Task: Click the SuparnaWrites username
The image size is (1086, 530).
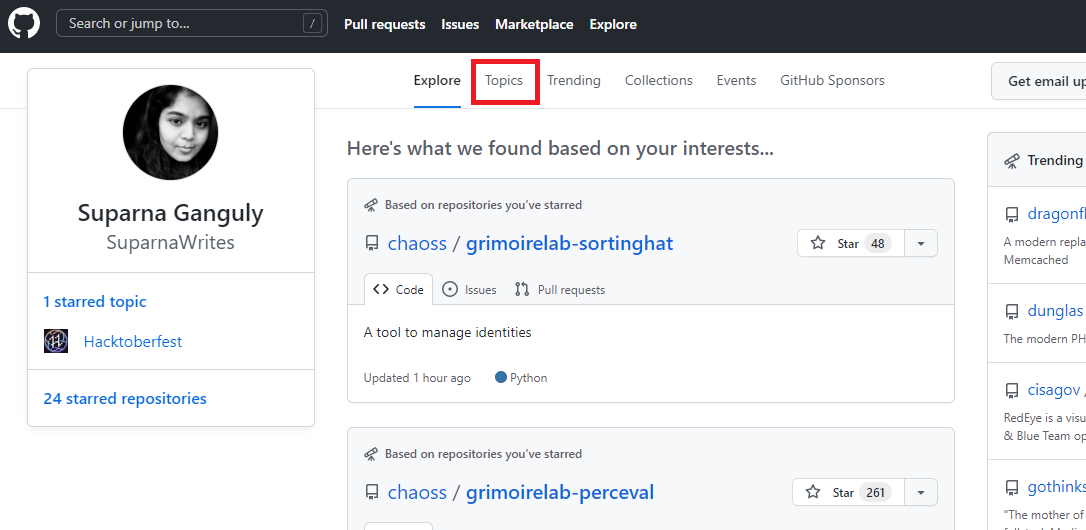Action: coord(170,242)
